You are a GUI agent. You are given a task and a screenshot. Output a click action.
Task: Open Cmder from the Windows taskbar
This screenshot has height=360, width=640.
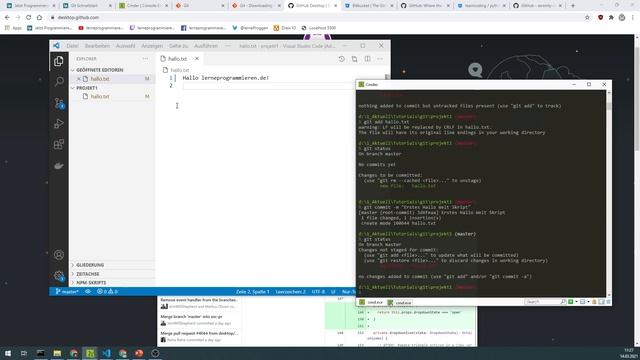coord(90,353)
